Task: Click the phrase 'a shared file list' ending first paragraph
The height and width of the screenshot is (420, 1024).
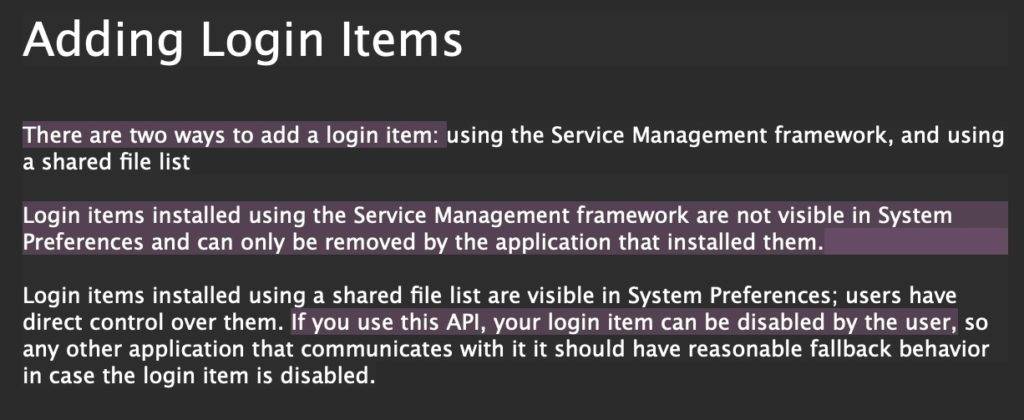Action: (x=106, y=161)
